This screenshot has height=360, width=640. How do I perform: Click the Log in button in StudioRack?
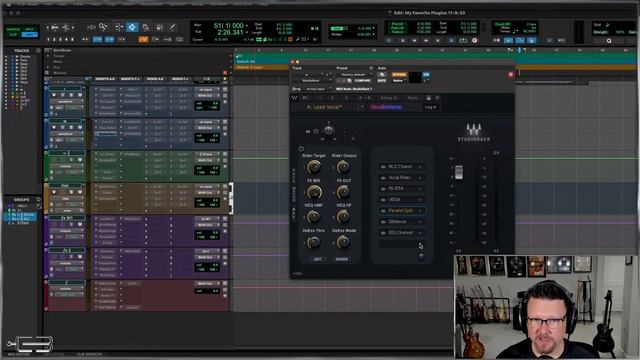click(430, 107)
